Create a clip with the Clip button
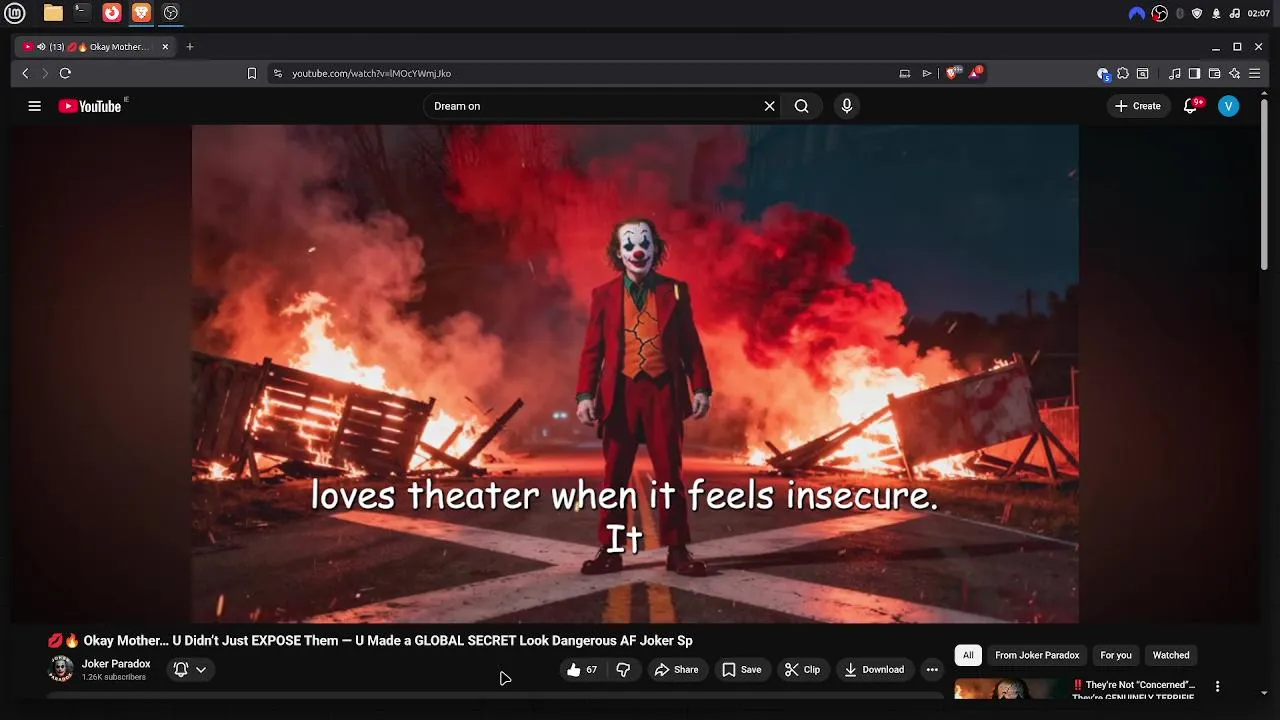Viewport: 1280px width, 720px height. (802, 670)
